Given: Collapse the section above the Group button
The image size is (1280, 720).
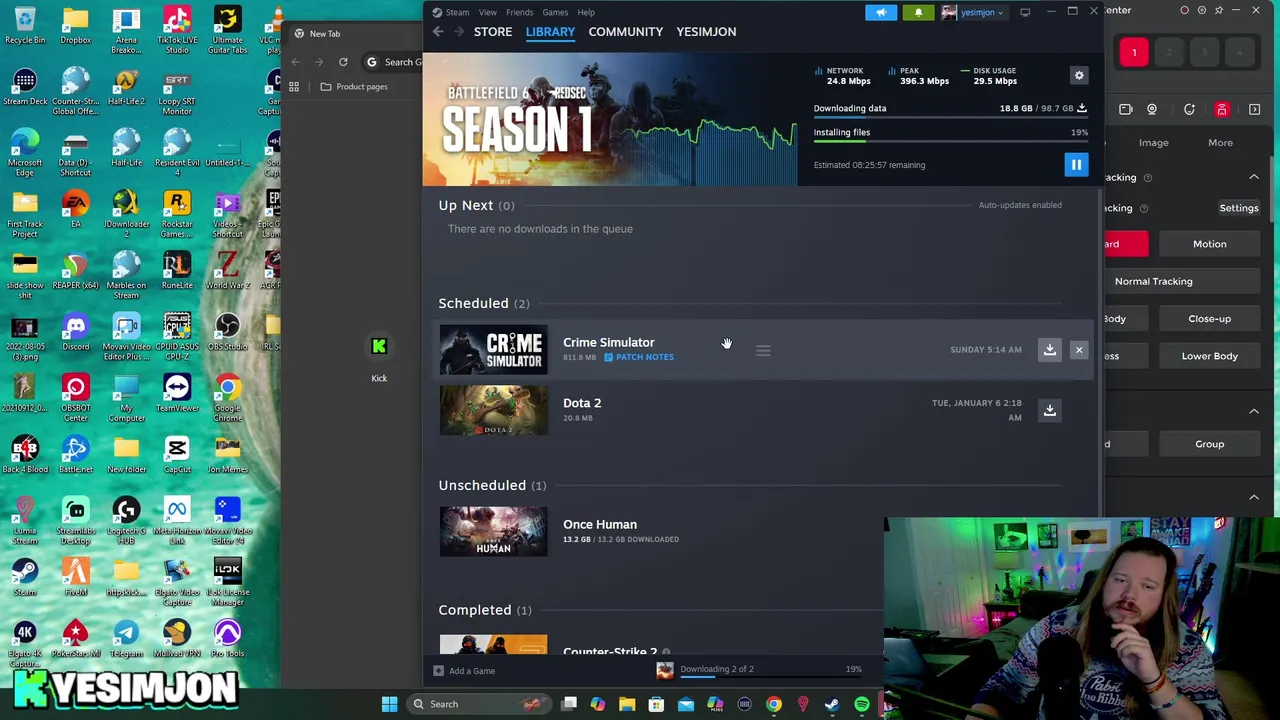Looking at the screenshot, I should (x=1253, y=411).
